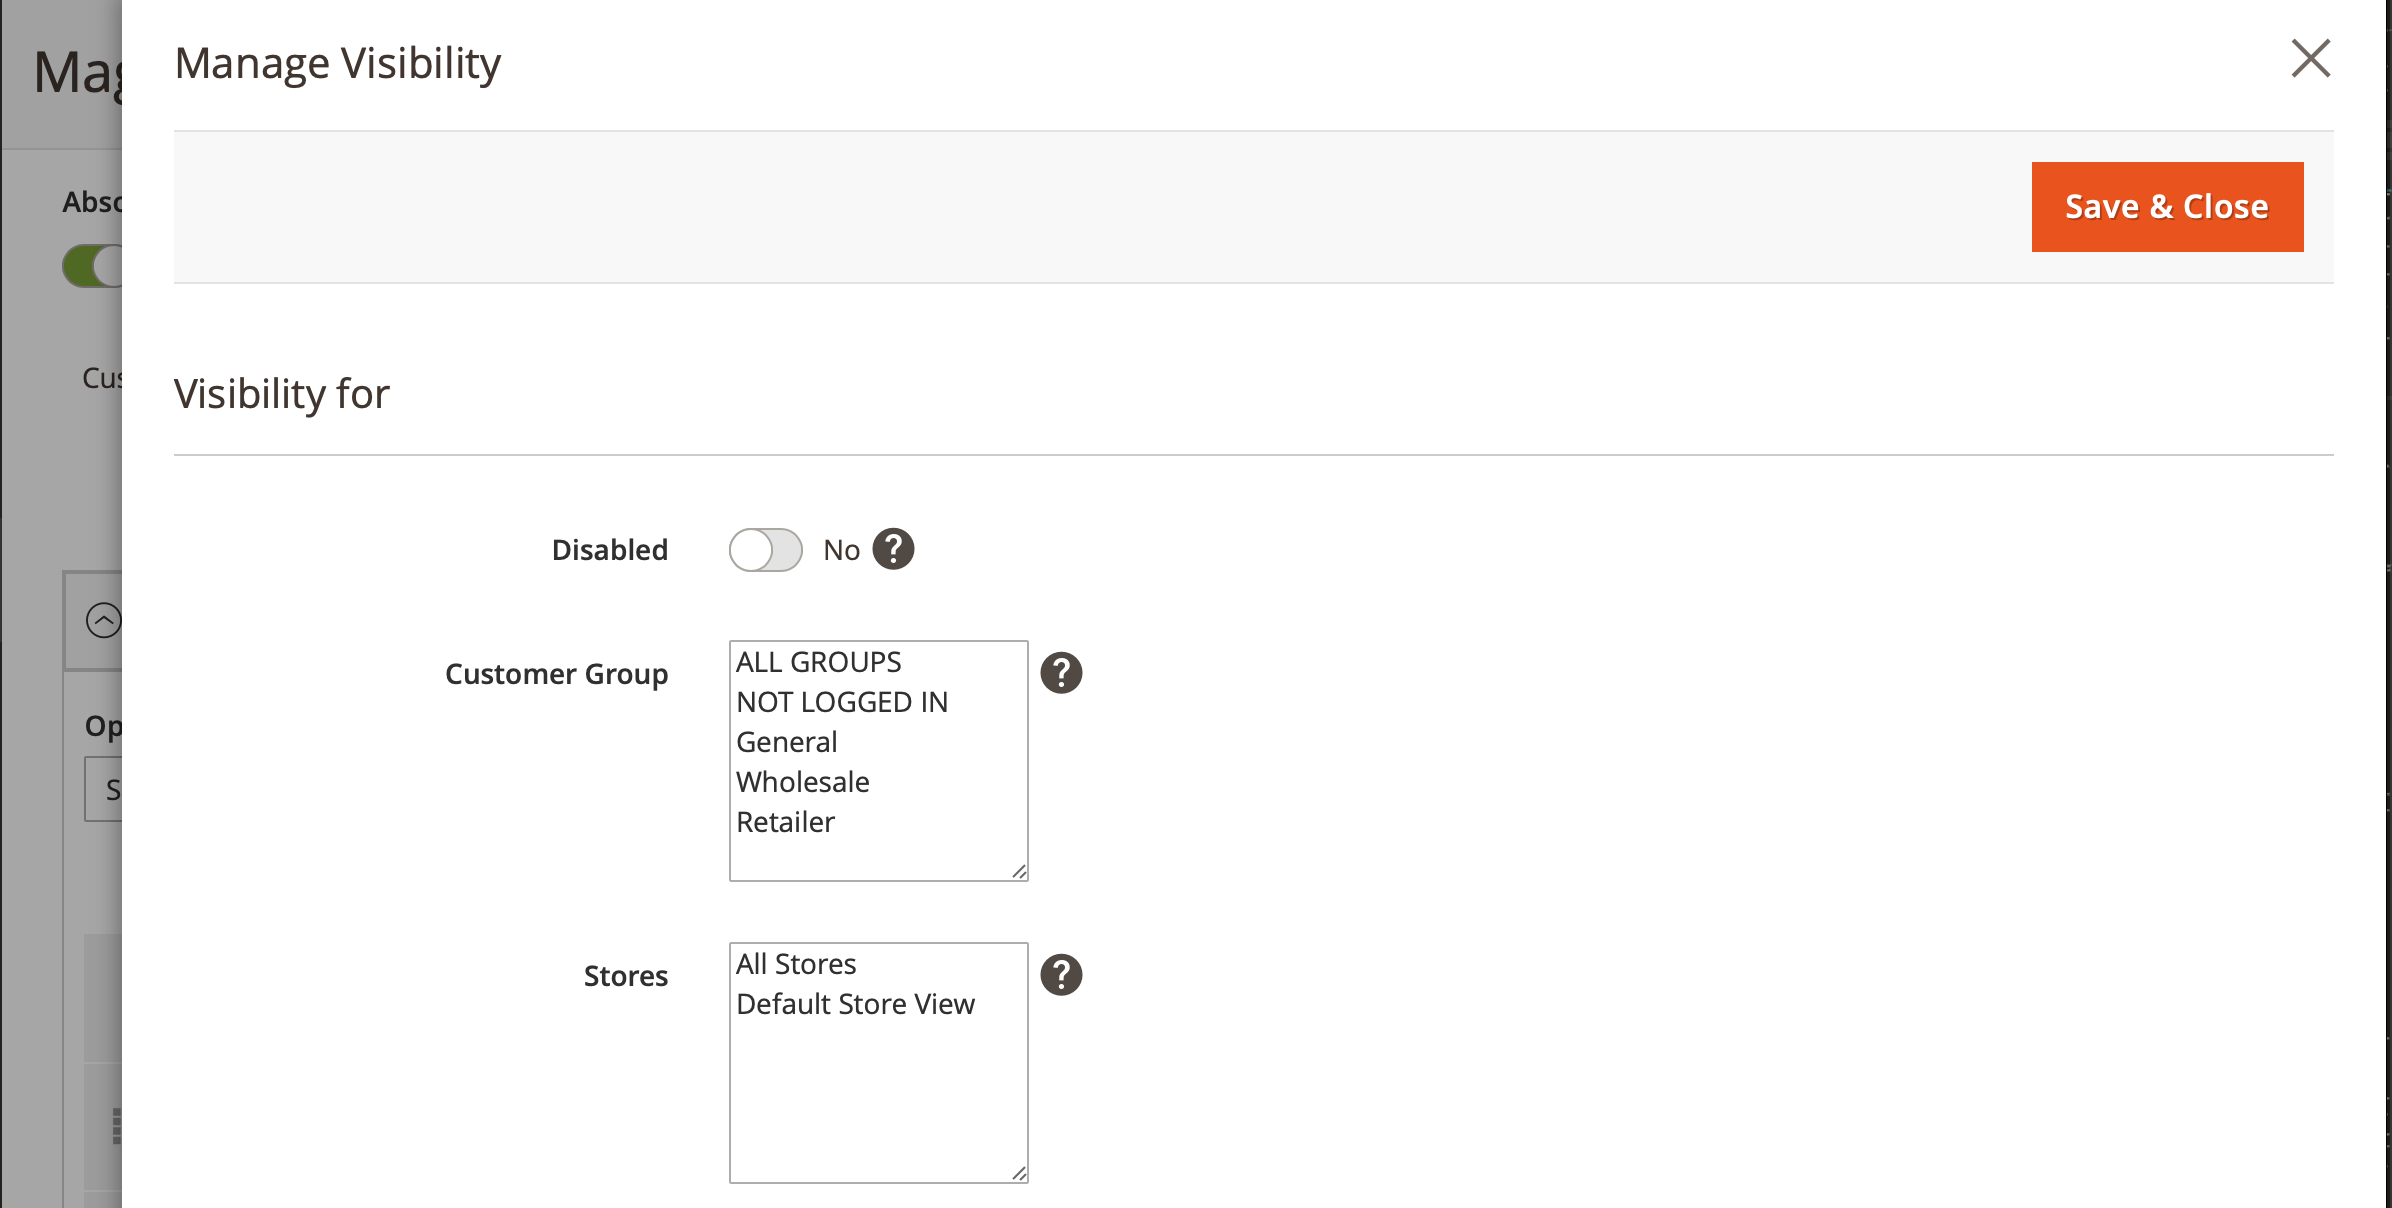The width and height of the screenshot is (2392, 1208).
Task: Open the help tooltip next to Disabled
Action: (893, 549)
